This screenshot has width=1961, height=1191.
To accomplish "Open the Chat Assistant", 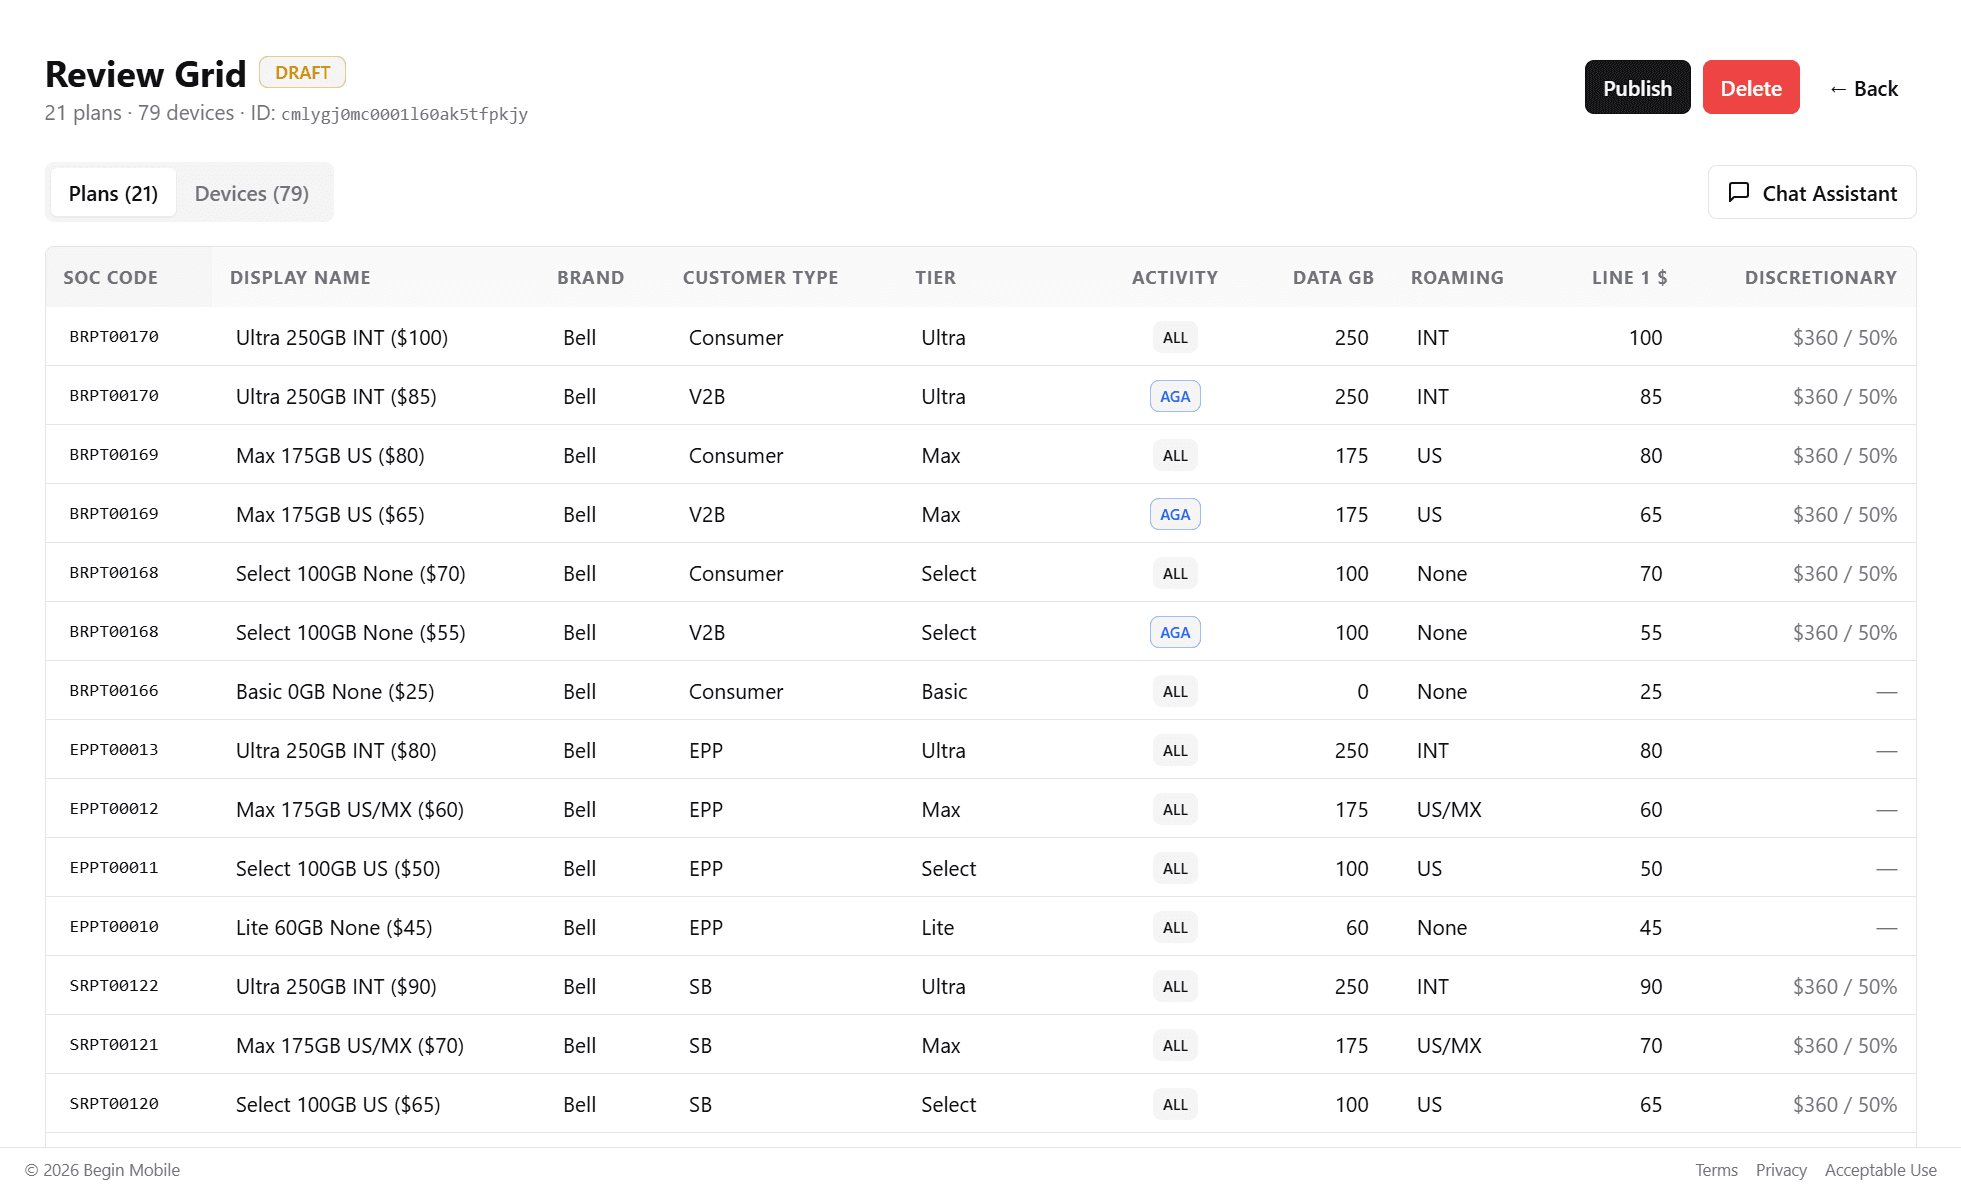I will 1811,192.
